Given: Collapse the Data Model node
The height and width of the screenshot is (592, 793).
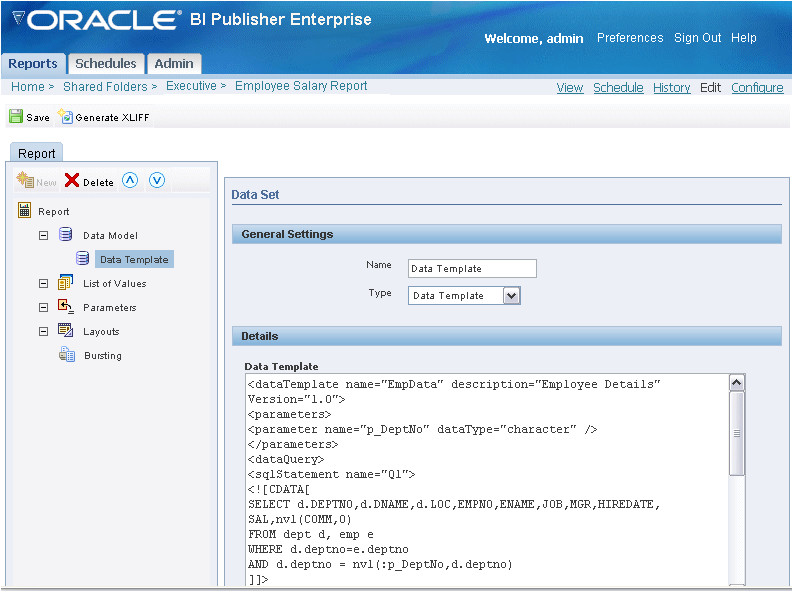Looking at the screenshot, I should (43, 236).
